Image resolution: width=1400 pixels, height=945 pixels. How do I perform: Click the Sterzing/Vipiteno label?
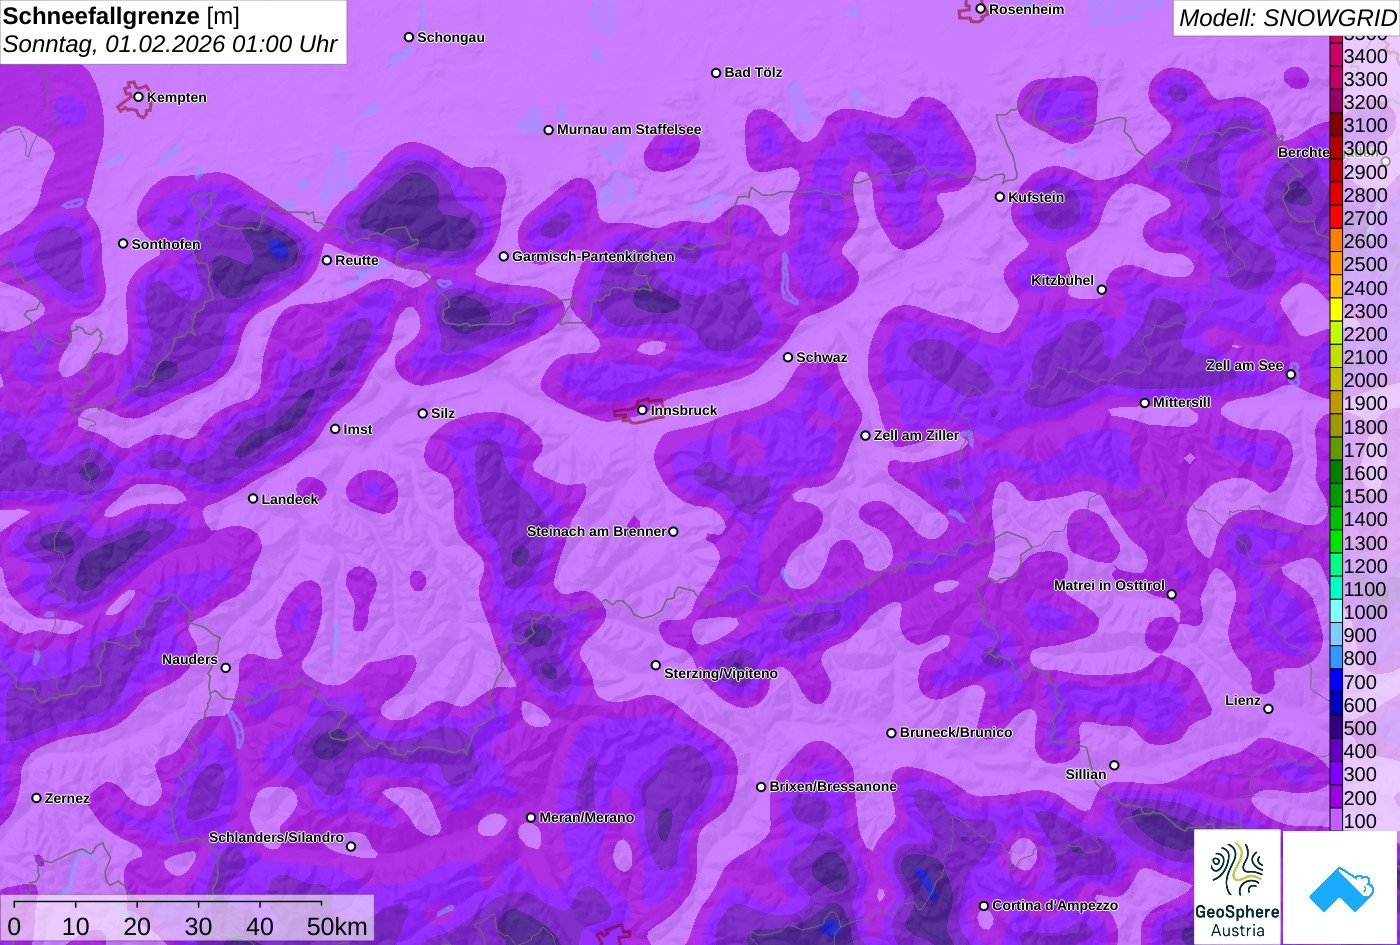721,674
